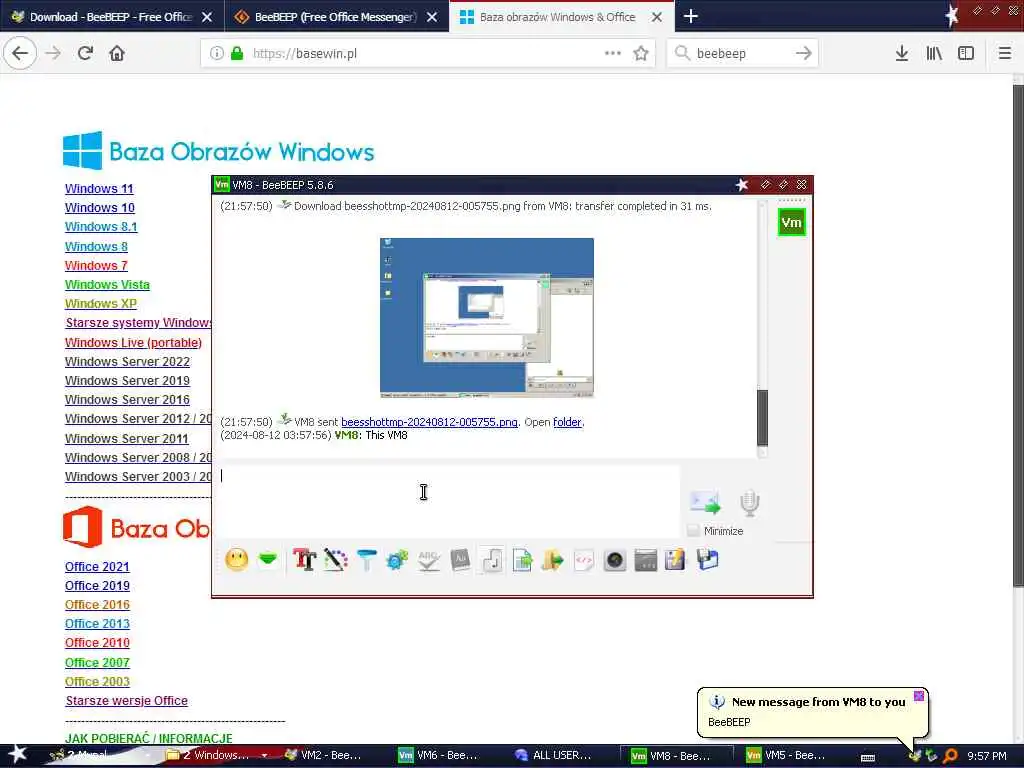
Task: Click the gray dictionary completer icon
Action: coord(460,560)
